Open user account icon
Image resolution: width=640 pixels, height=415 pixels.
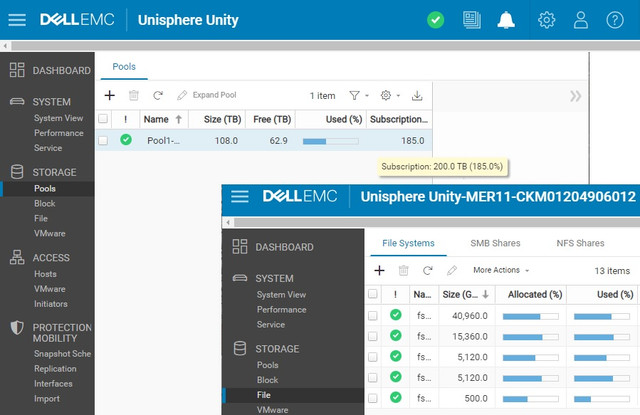(580, 20)
